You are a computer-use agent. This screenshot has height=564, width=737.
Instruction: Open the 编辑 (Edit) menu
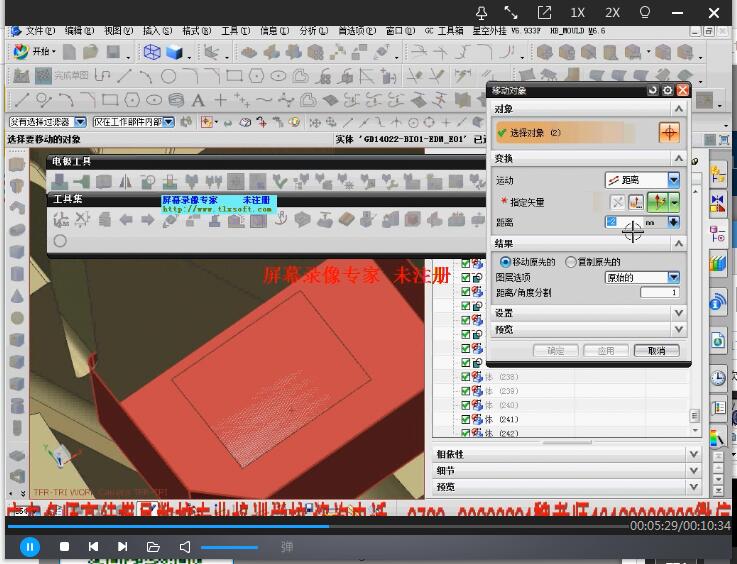click(x=79, y=31)
